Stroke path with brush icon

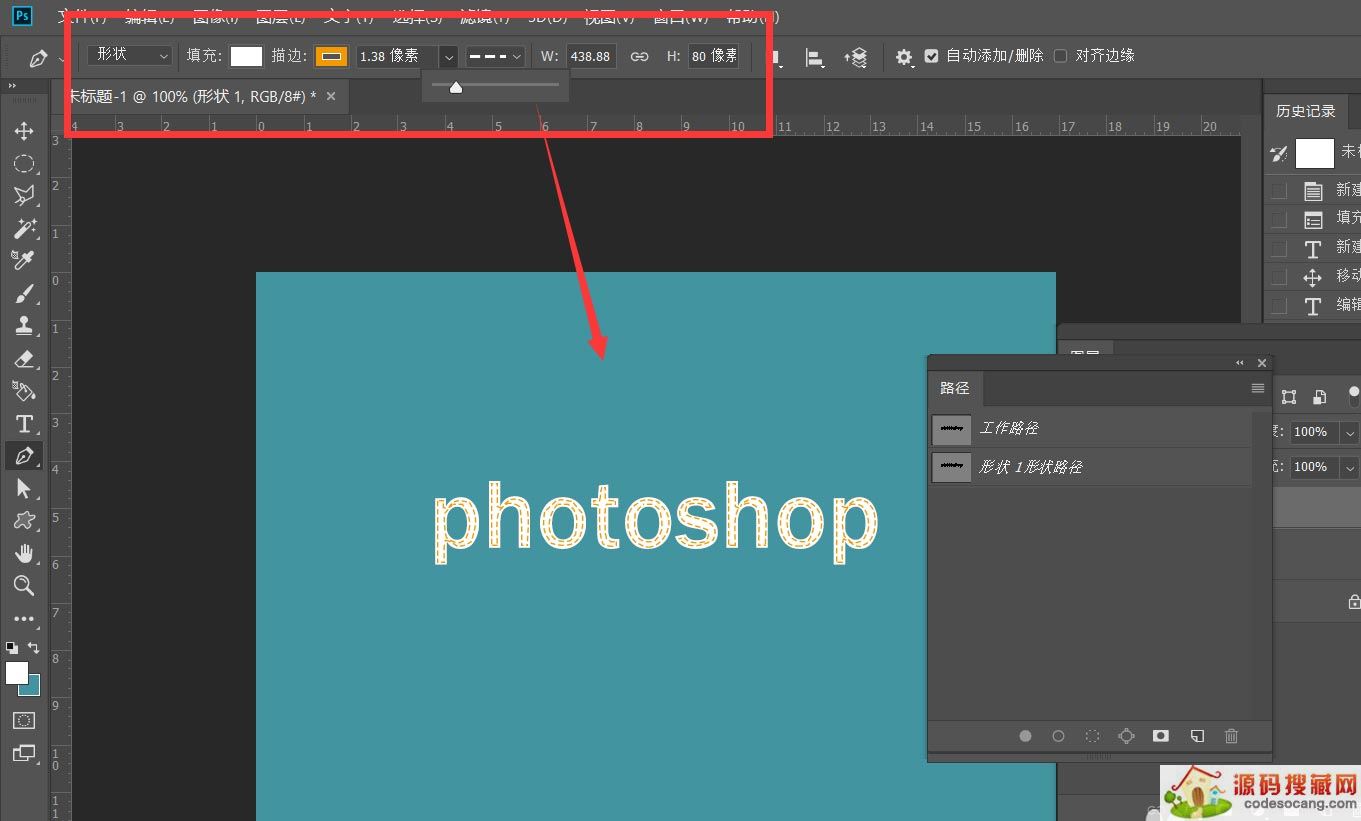point(1058,736)
